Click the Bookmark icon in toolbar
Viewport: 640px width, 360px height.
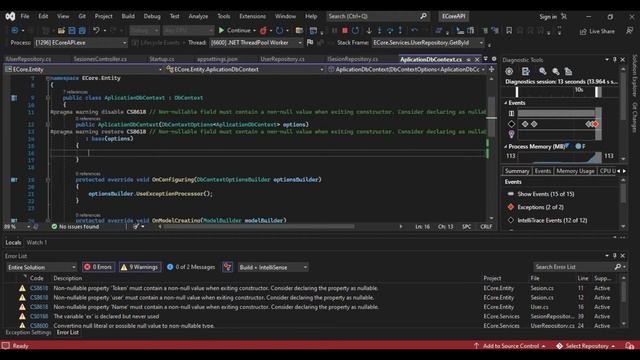(x=509, y=31)
